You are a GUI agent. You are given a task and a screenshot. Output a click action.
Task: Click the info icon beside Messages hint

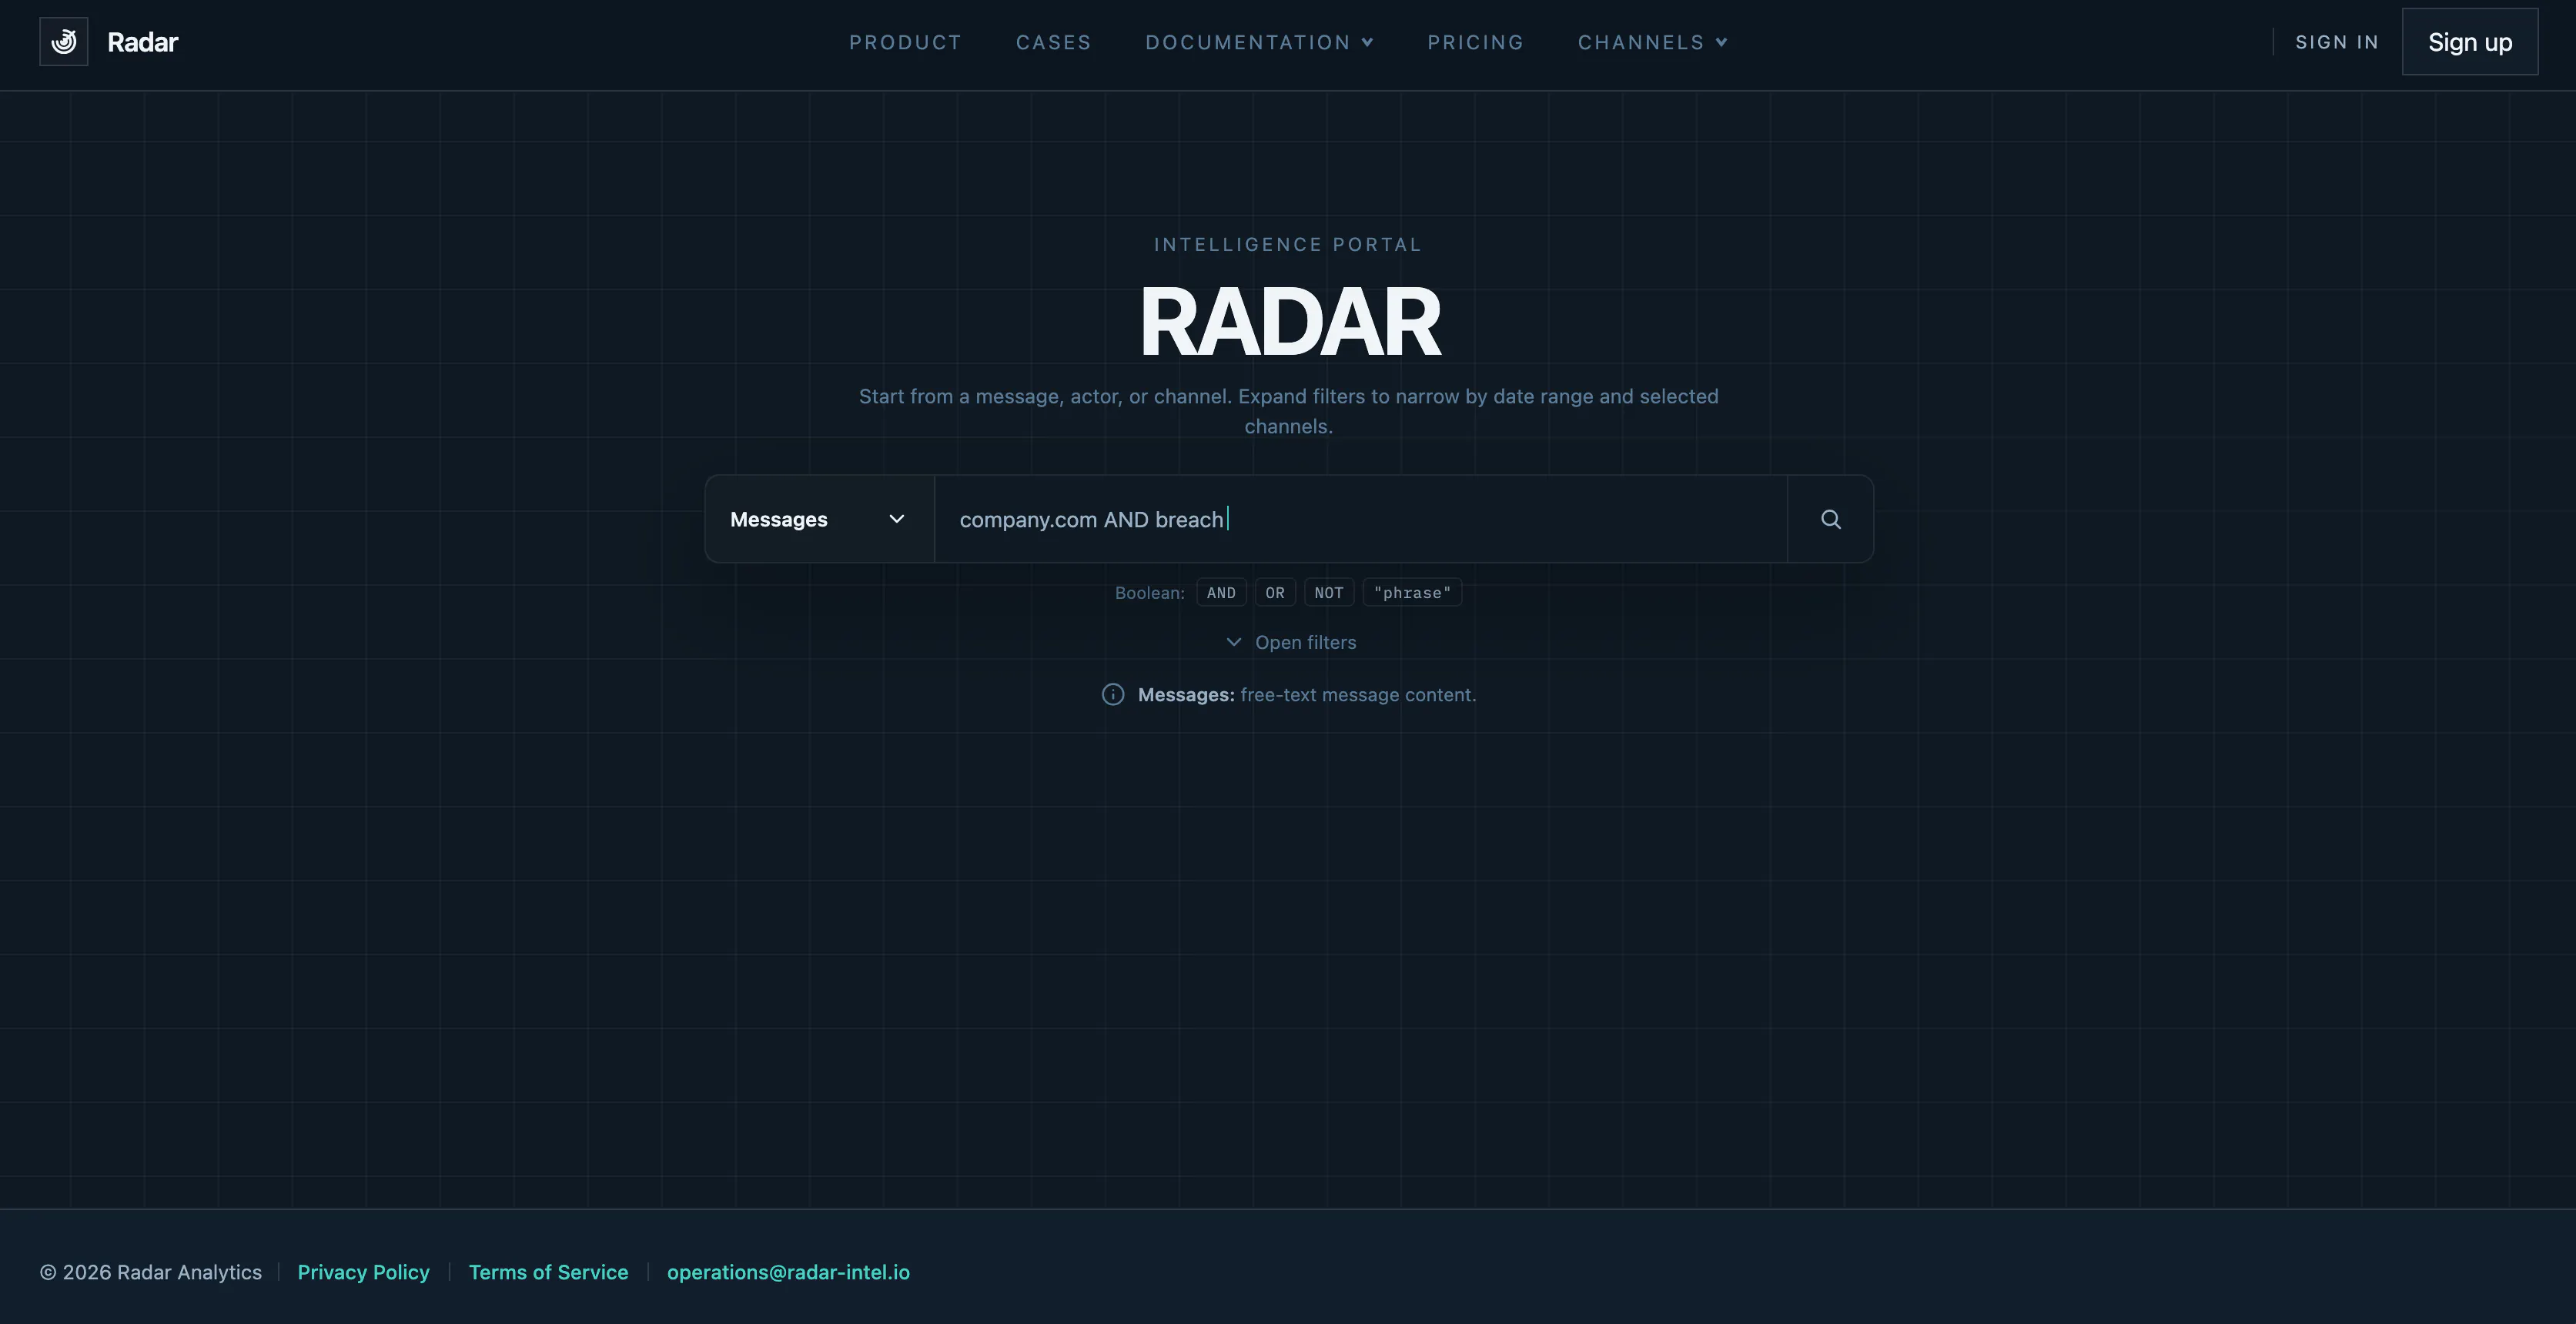point(1113,695)
